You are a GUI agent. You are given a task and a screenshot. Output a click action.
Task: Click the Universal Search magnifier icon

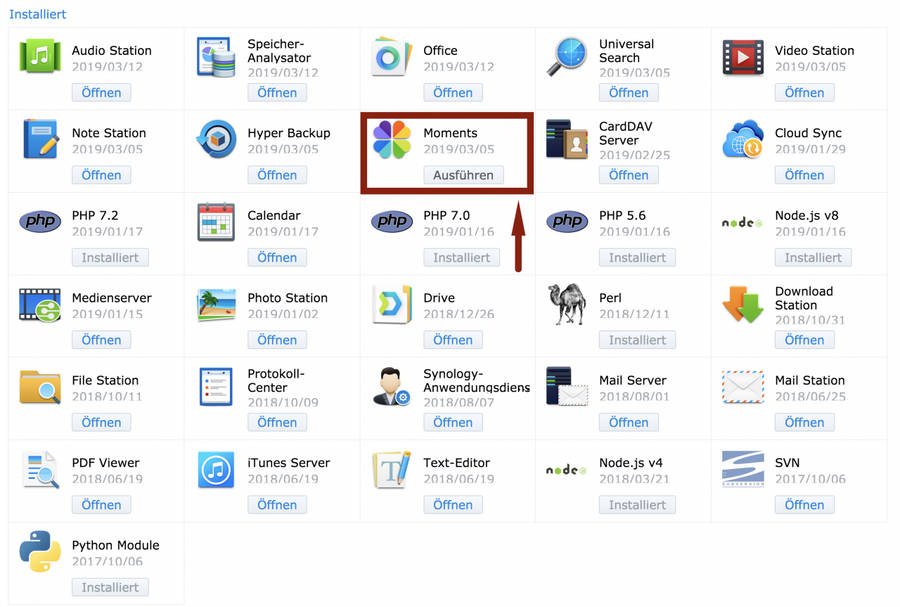pyautogui.click(x=567, y=57)
